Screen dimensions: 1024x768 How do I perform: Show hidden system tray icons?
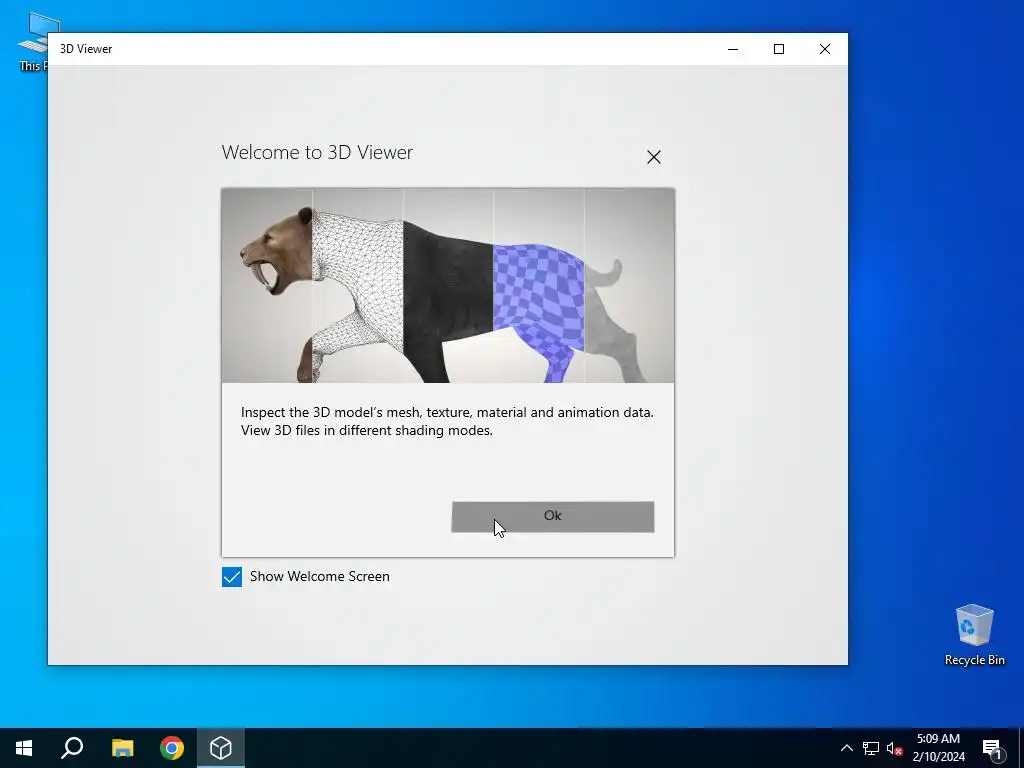pos(846,748)
